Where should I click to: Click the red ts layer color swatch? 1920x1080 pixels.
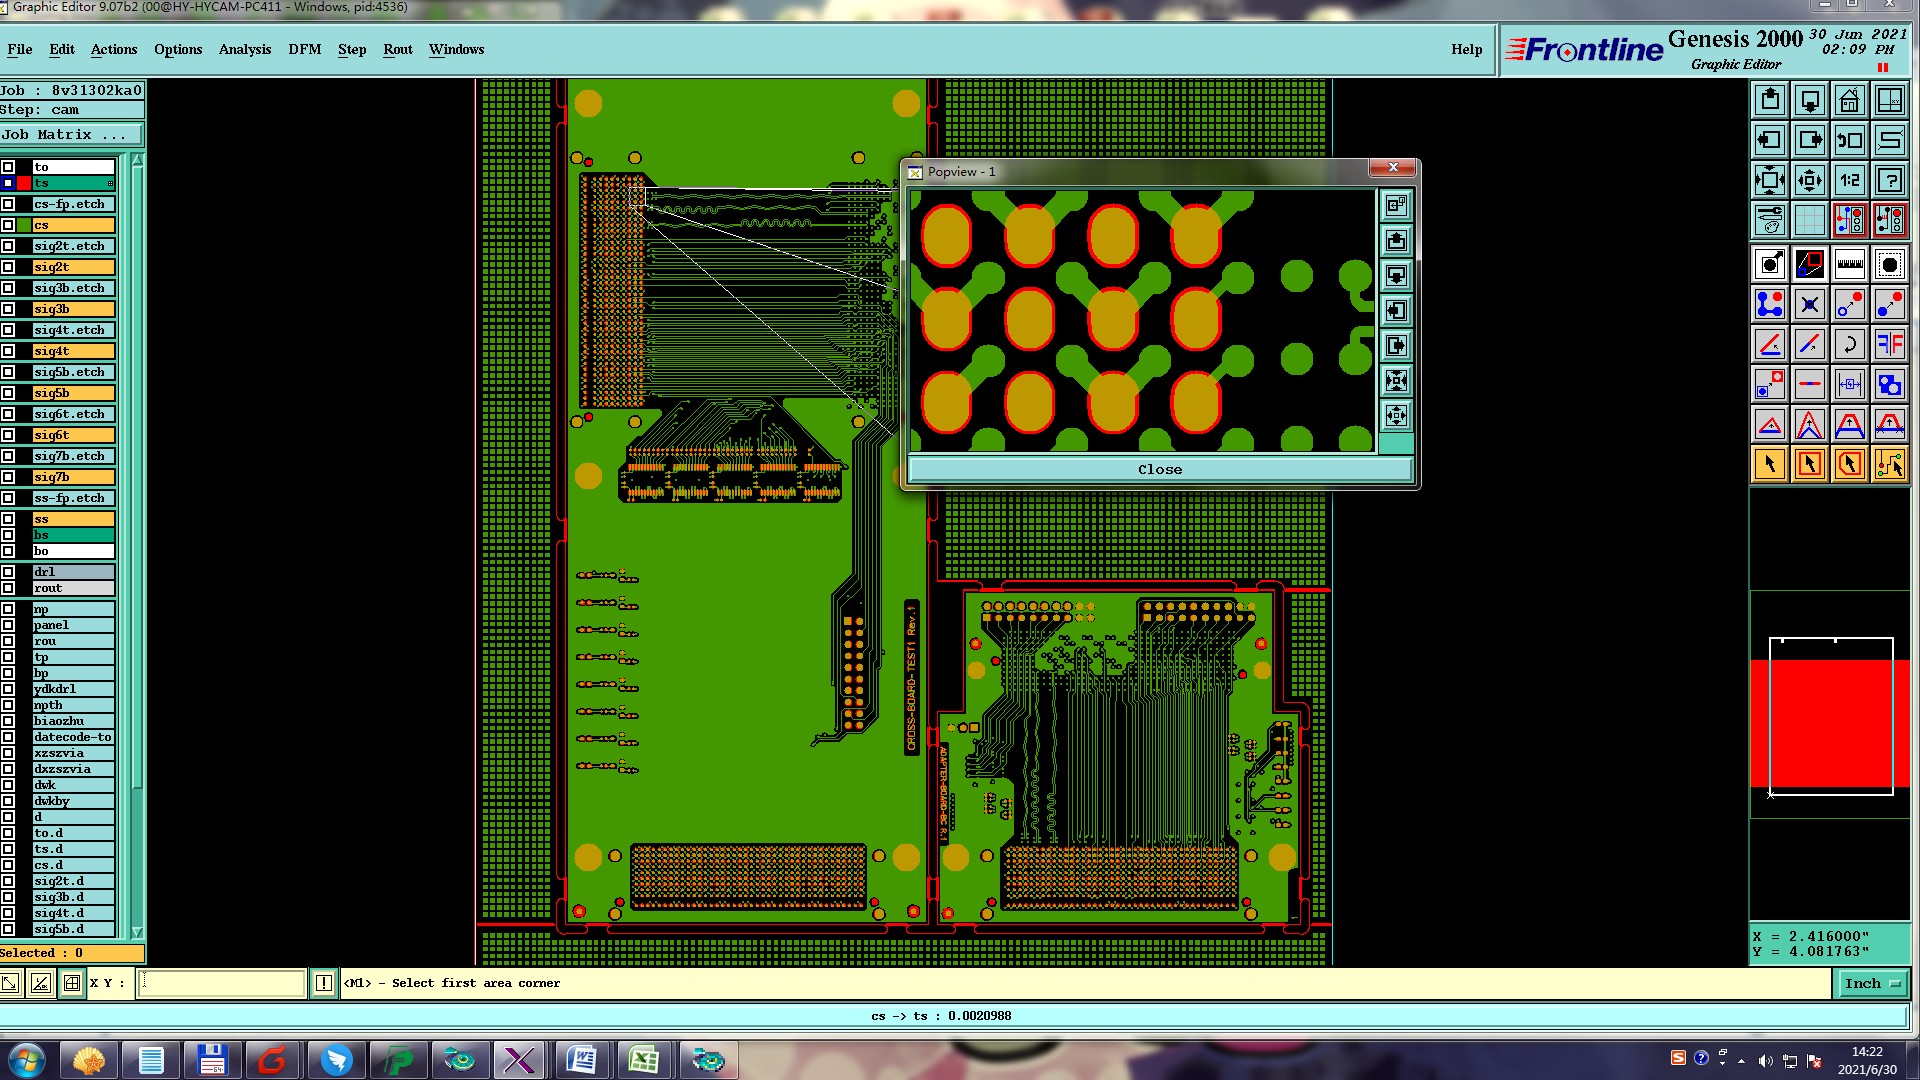click(24, 183)
